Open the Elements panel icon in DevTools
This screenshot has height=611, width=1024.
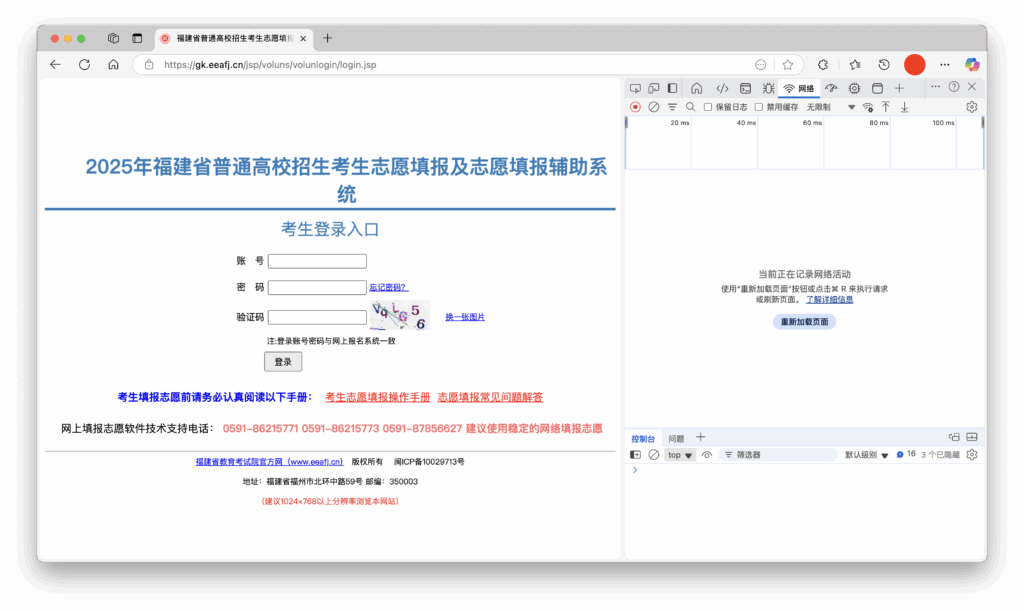[x=722, y=88]
